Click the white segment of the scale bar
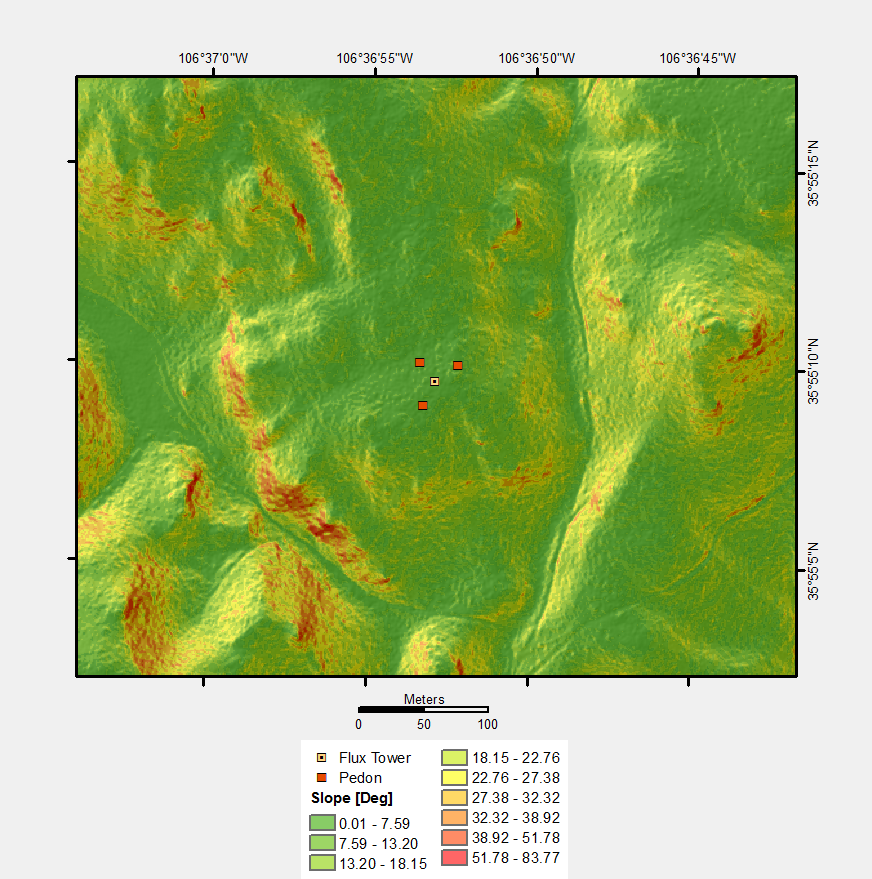Screen dimensions: 872x879 coord(456,710)
